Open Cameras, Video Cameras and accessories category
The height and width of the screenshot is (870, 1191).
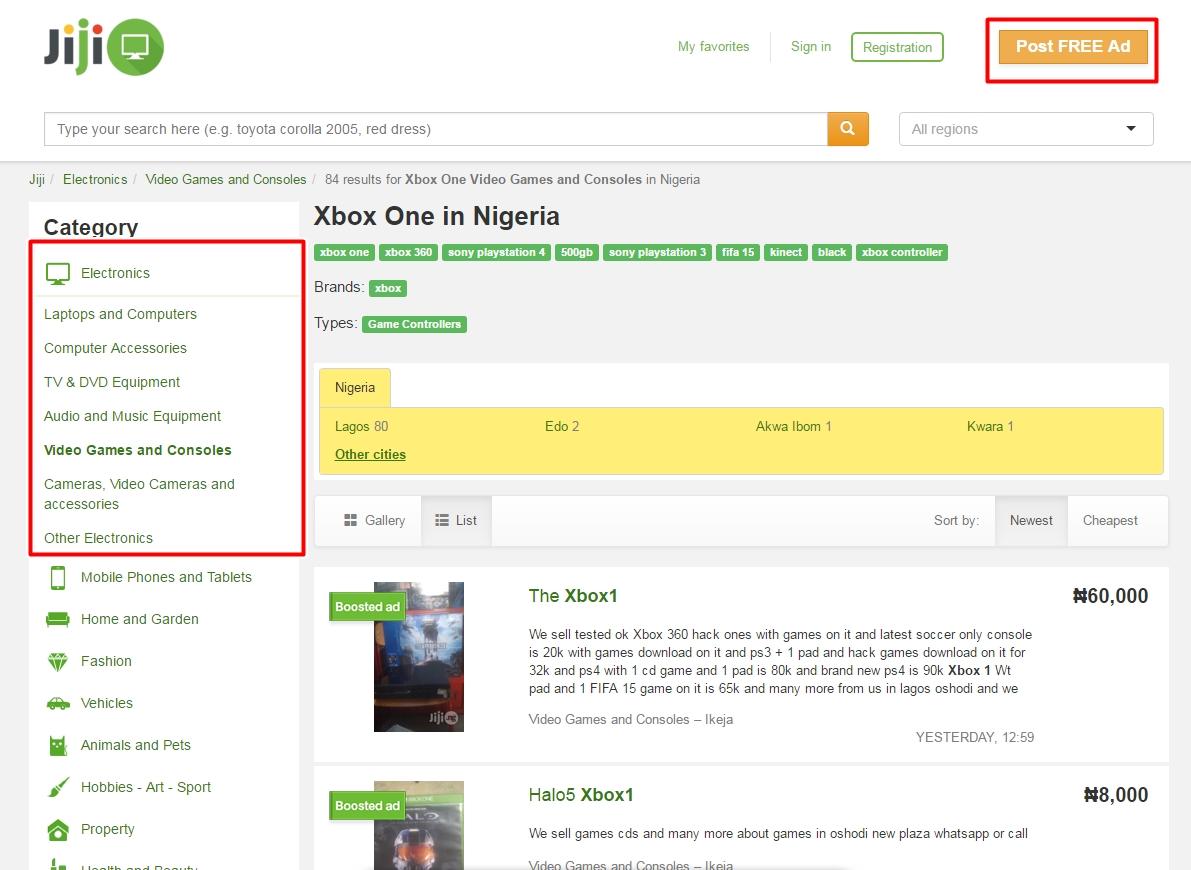pos(139,494)
